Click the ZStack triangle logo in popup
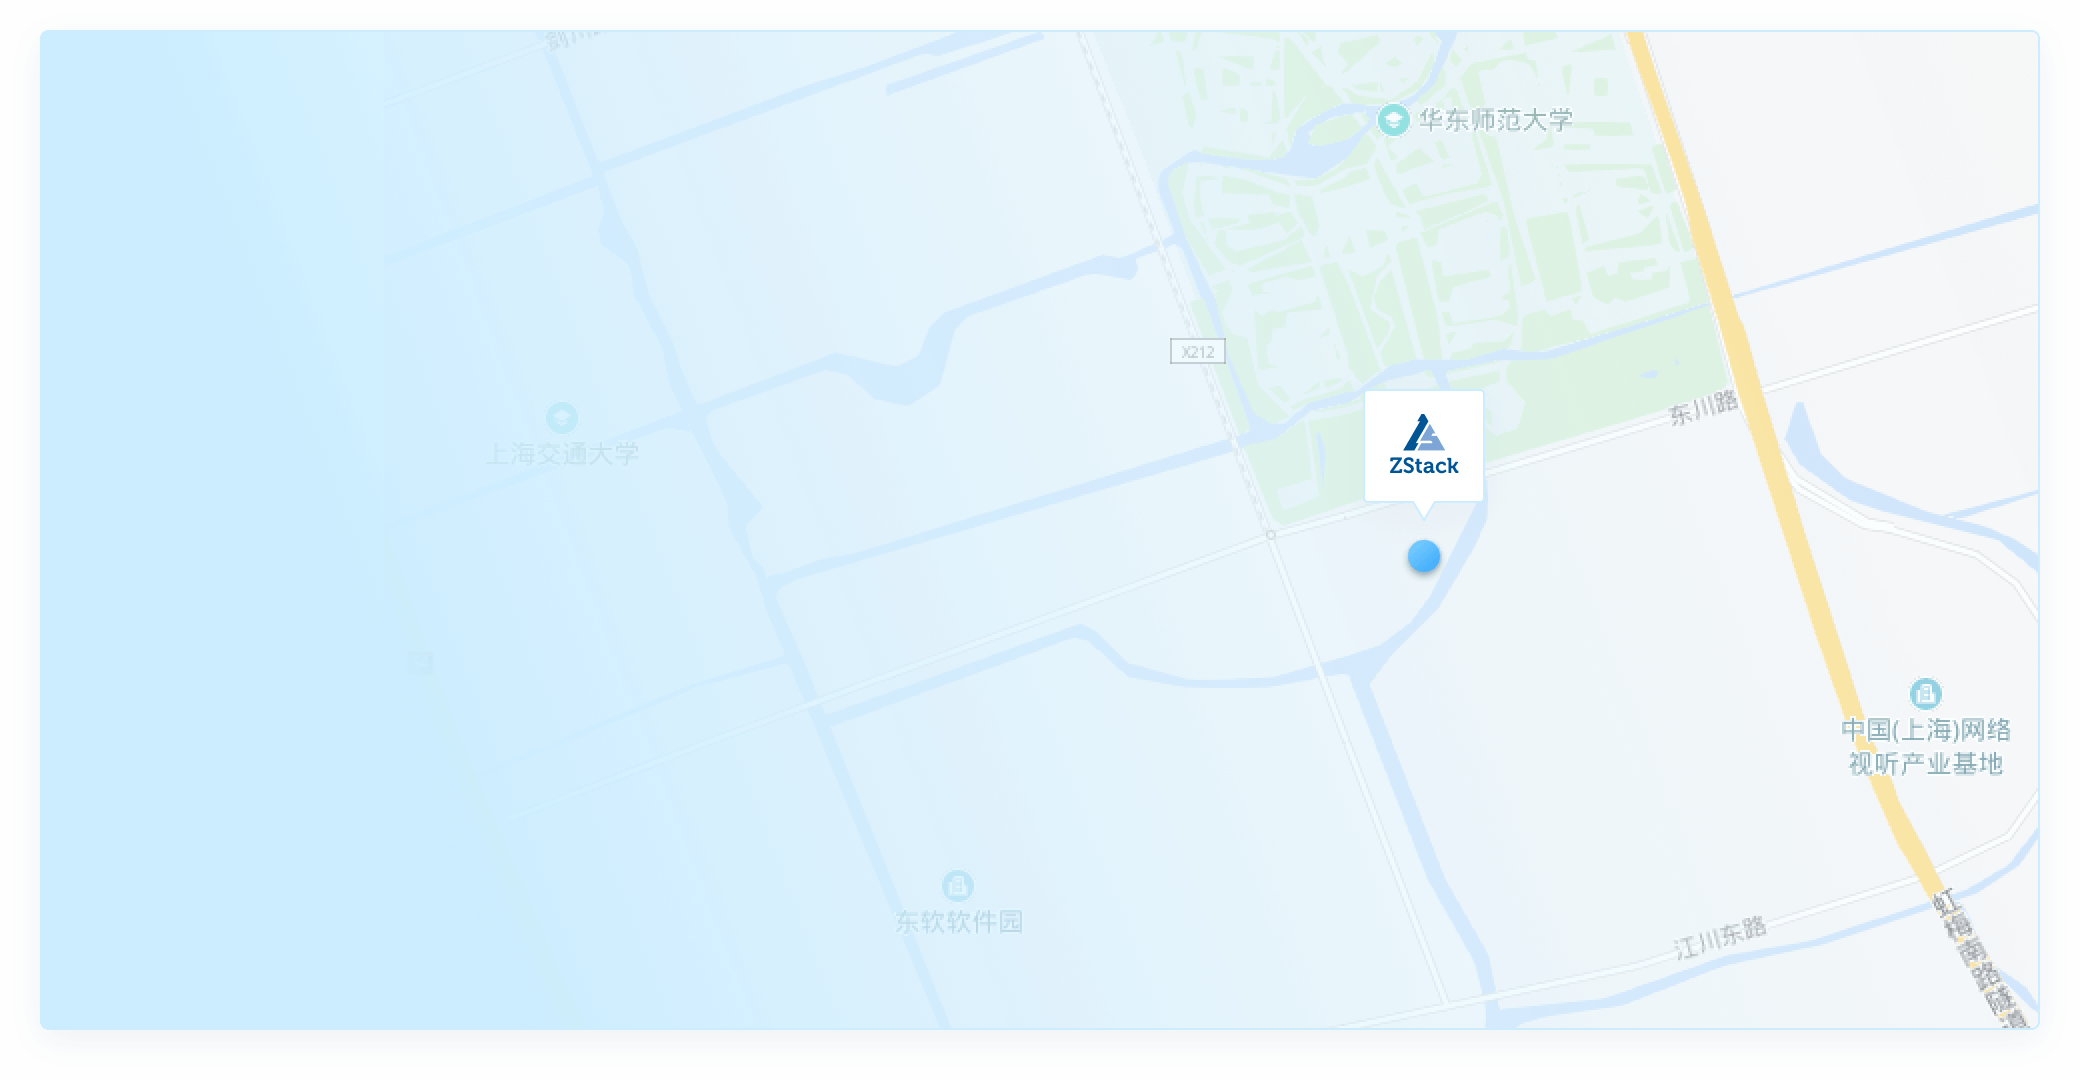Image resolution: width=2080 pixels, height=1080 pixels. coord(1424,433)
